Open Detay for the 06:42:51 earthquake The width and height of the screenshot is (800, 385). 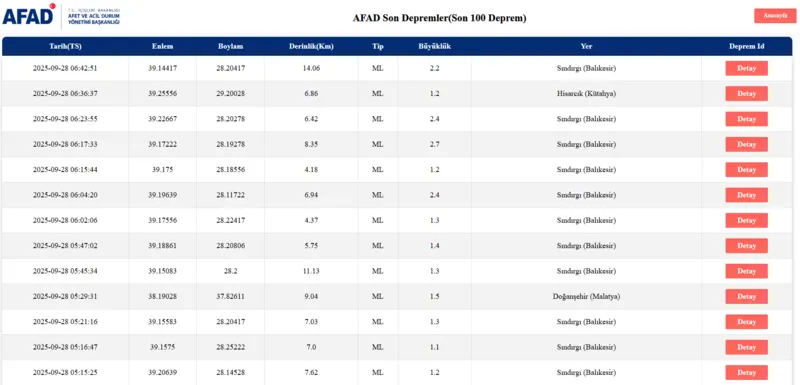(x=746, y=68)
